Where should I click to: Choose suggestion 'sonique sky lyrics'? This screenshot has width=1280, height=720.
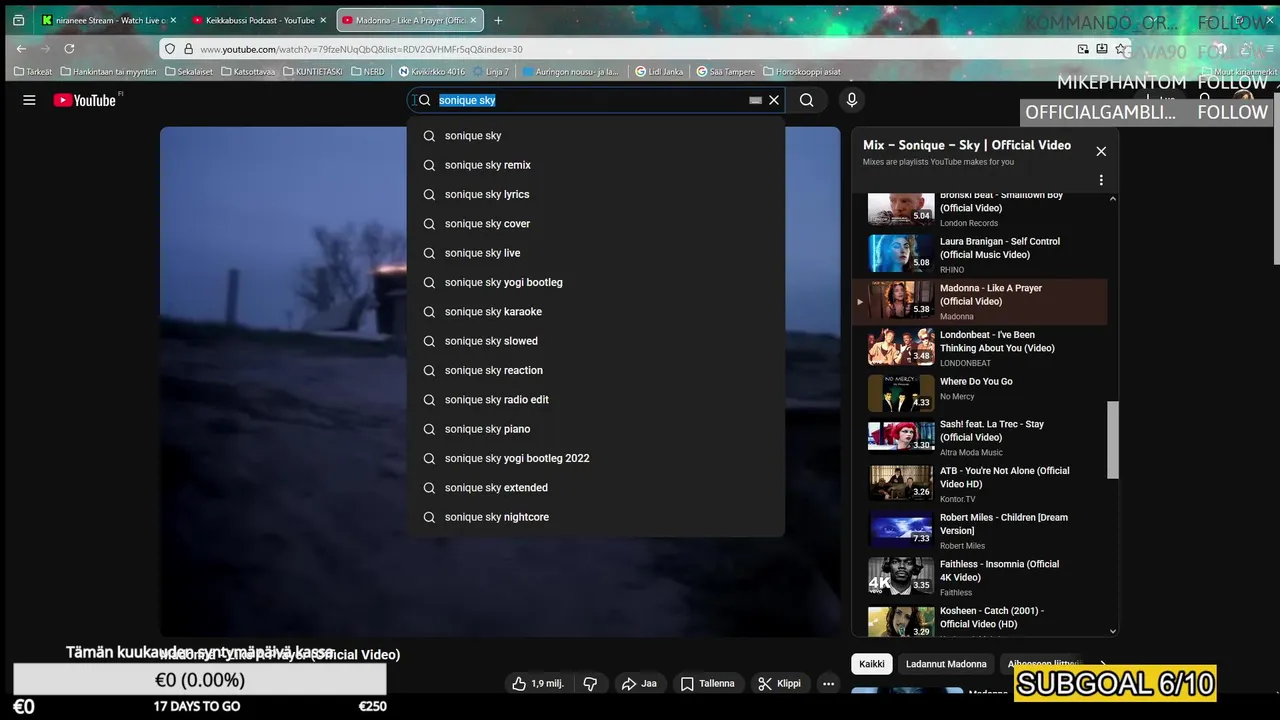tap(596, 194)
